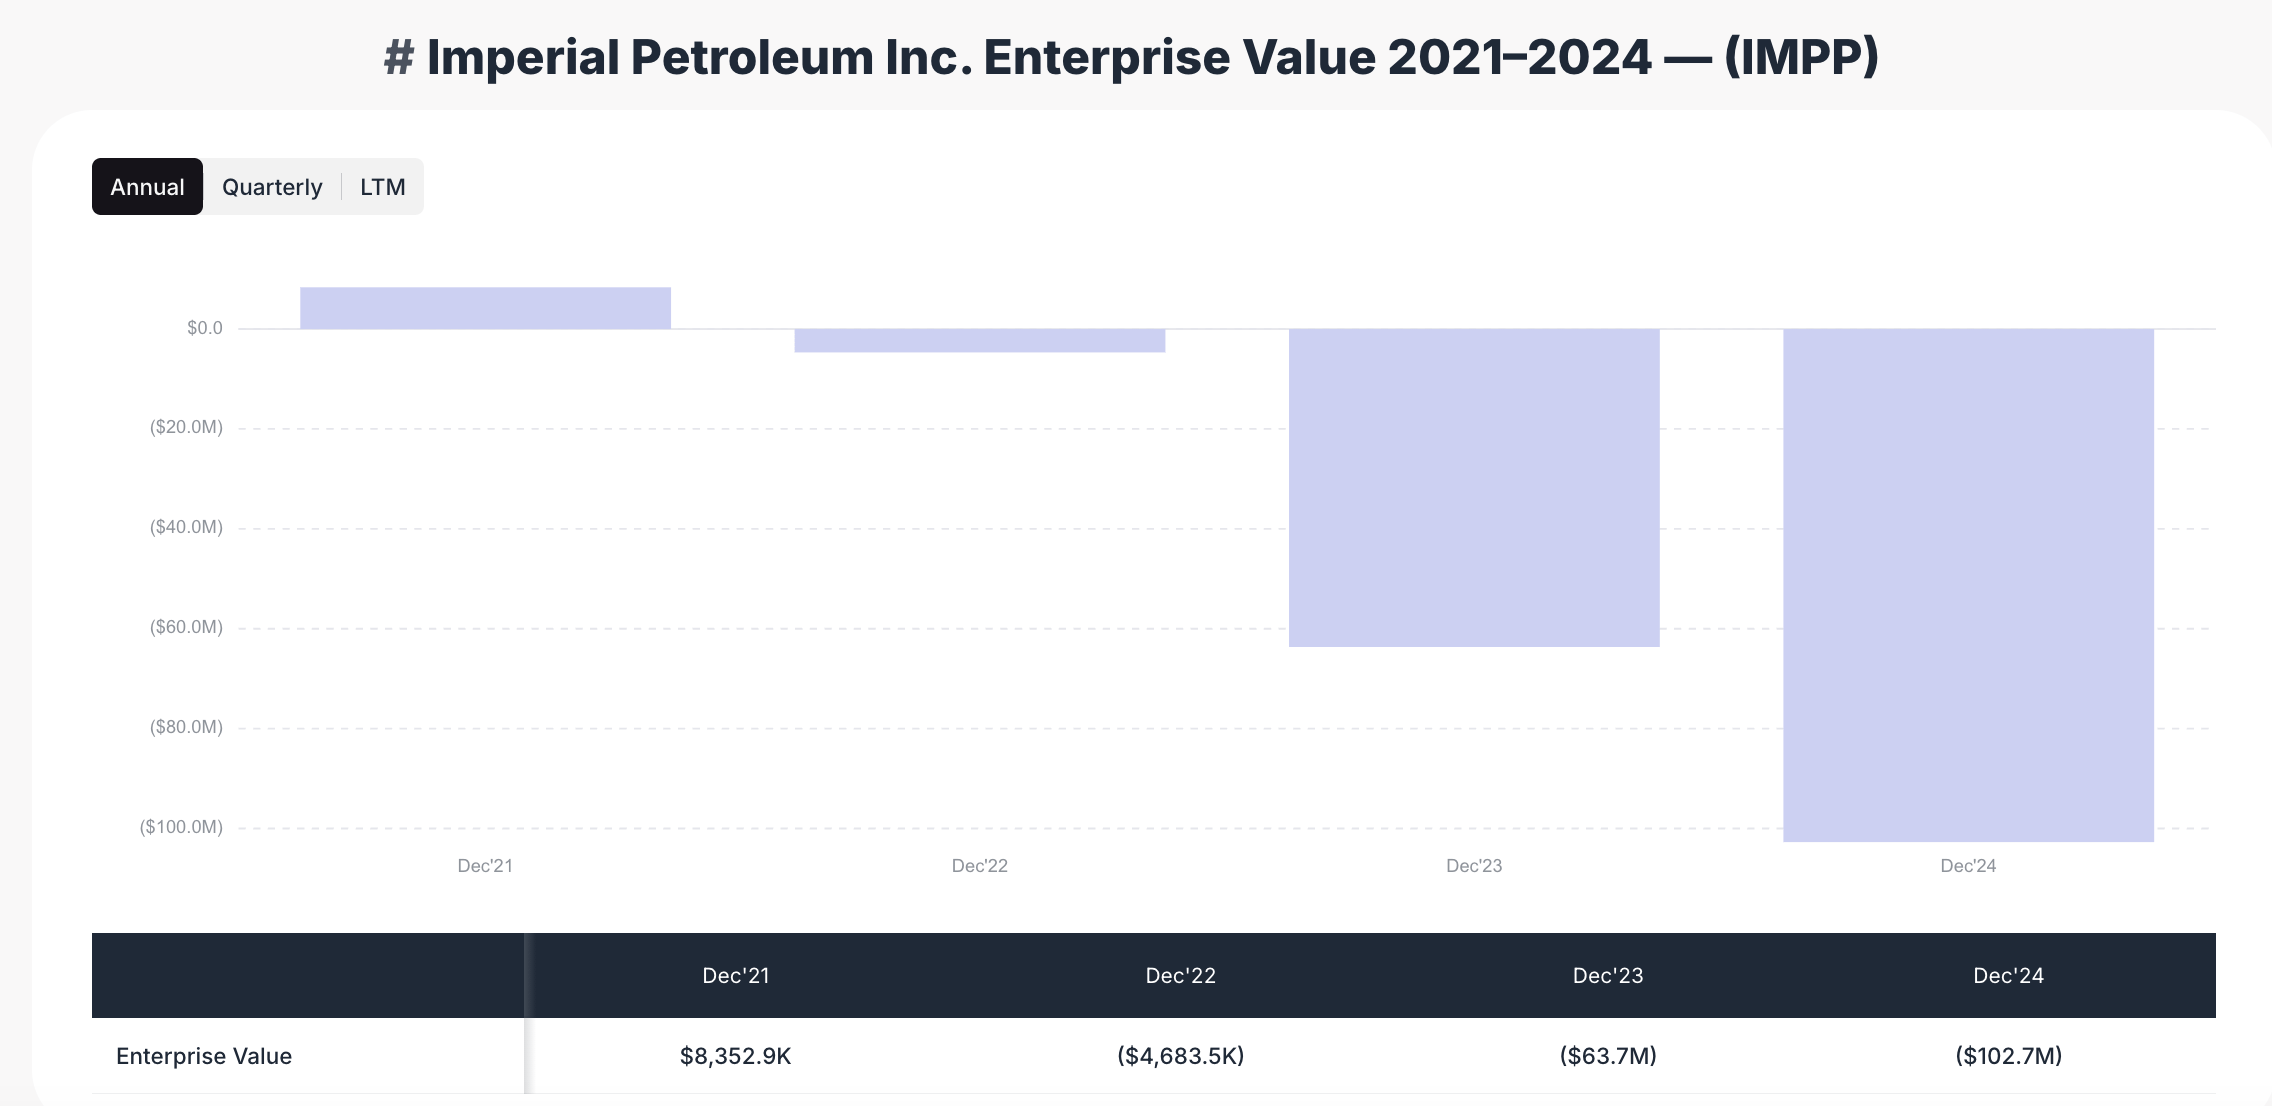Click the $0.0 y-axis label

205,328
